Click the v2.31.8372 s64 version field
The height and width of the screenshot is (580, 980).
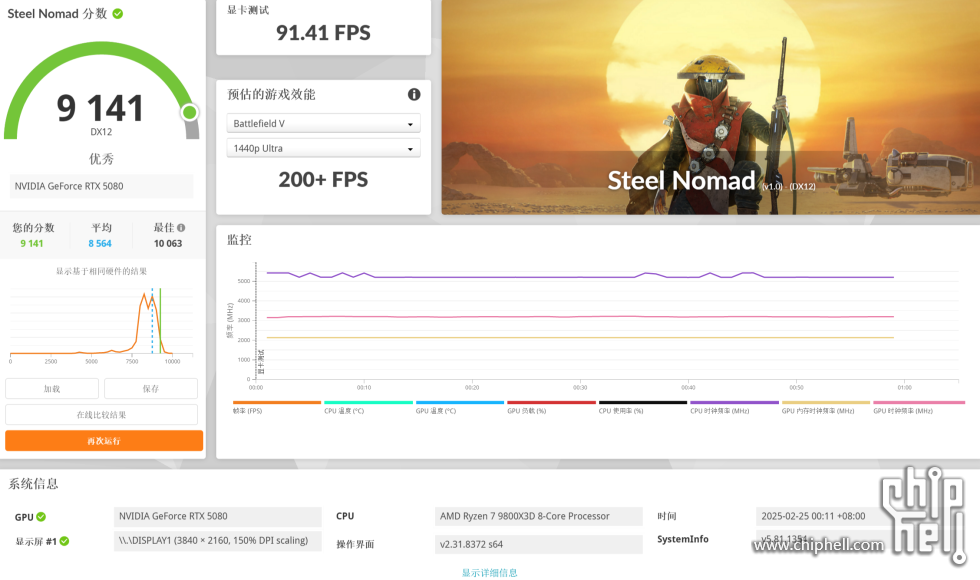click(x=538, y=544)
